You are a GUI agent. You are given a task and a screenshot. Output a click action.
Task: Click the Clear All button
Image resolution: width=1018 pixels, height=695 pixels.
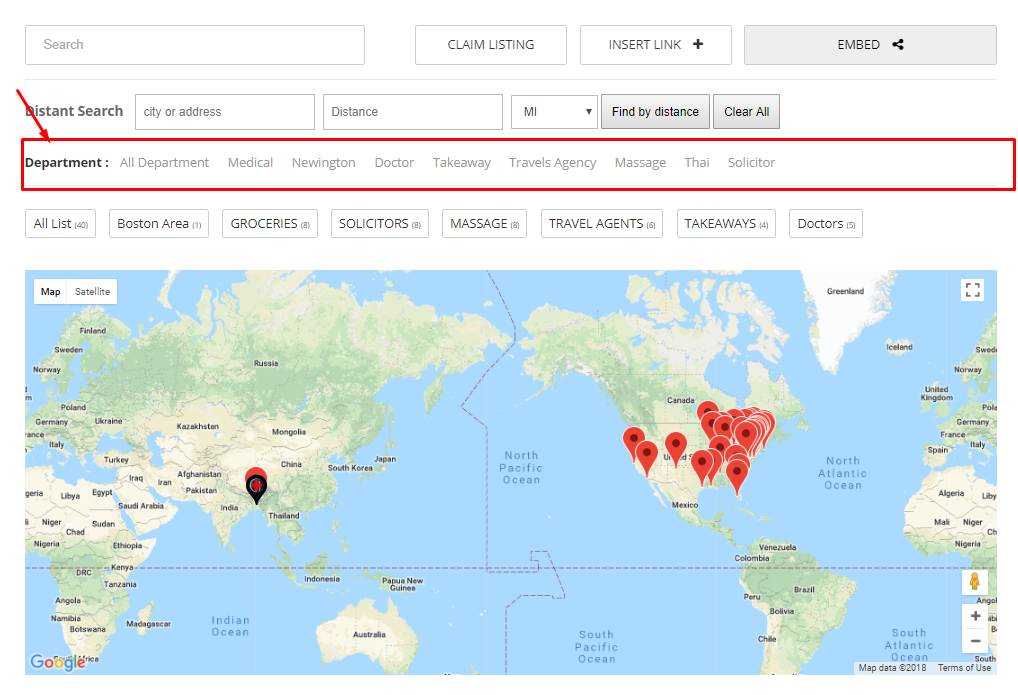click(747, 112)
